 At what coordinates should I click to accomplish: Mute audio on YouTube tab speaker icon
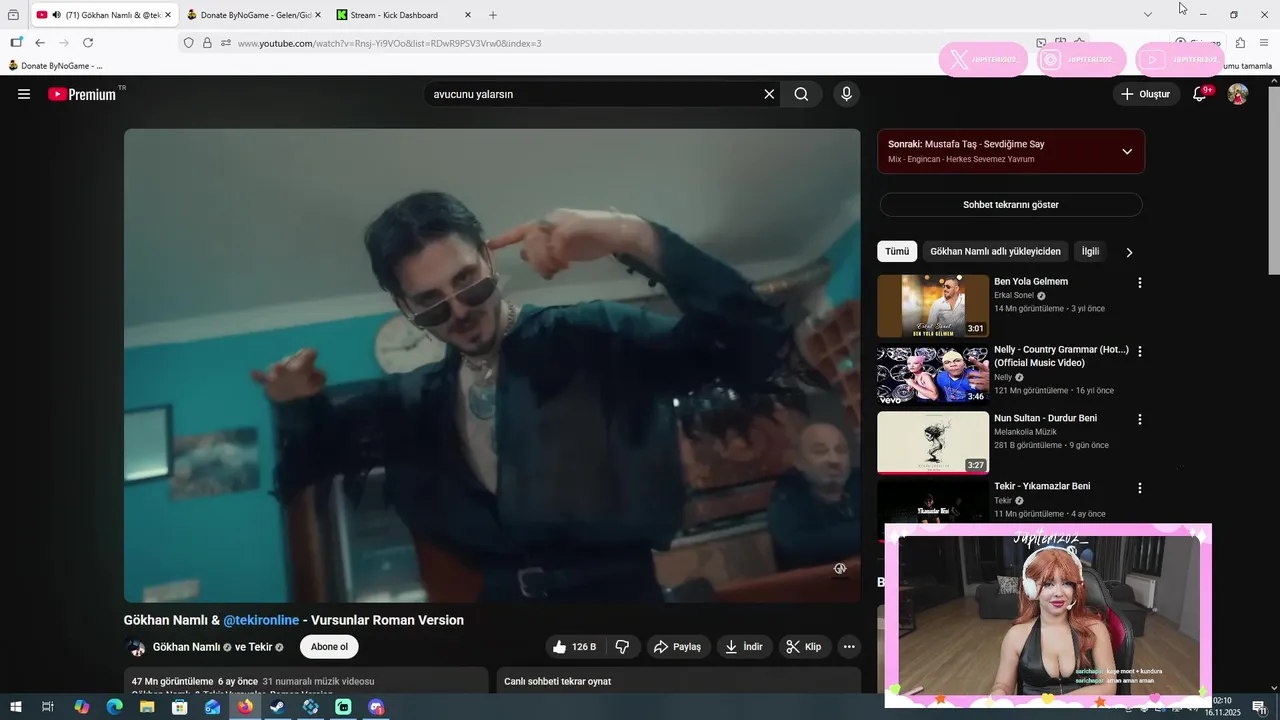click(56, 15)
